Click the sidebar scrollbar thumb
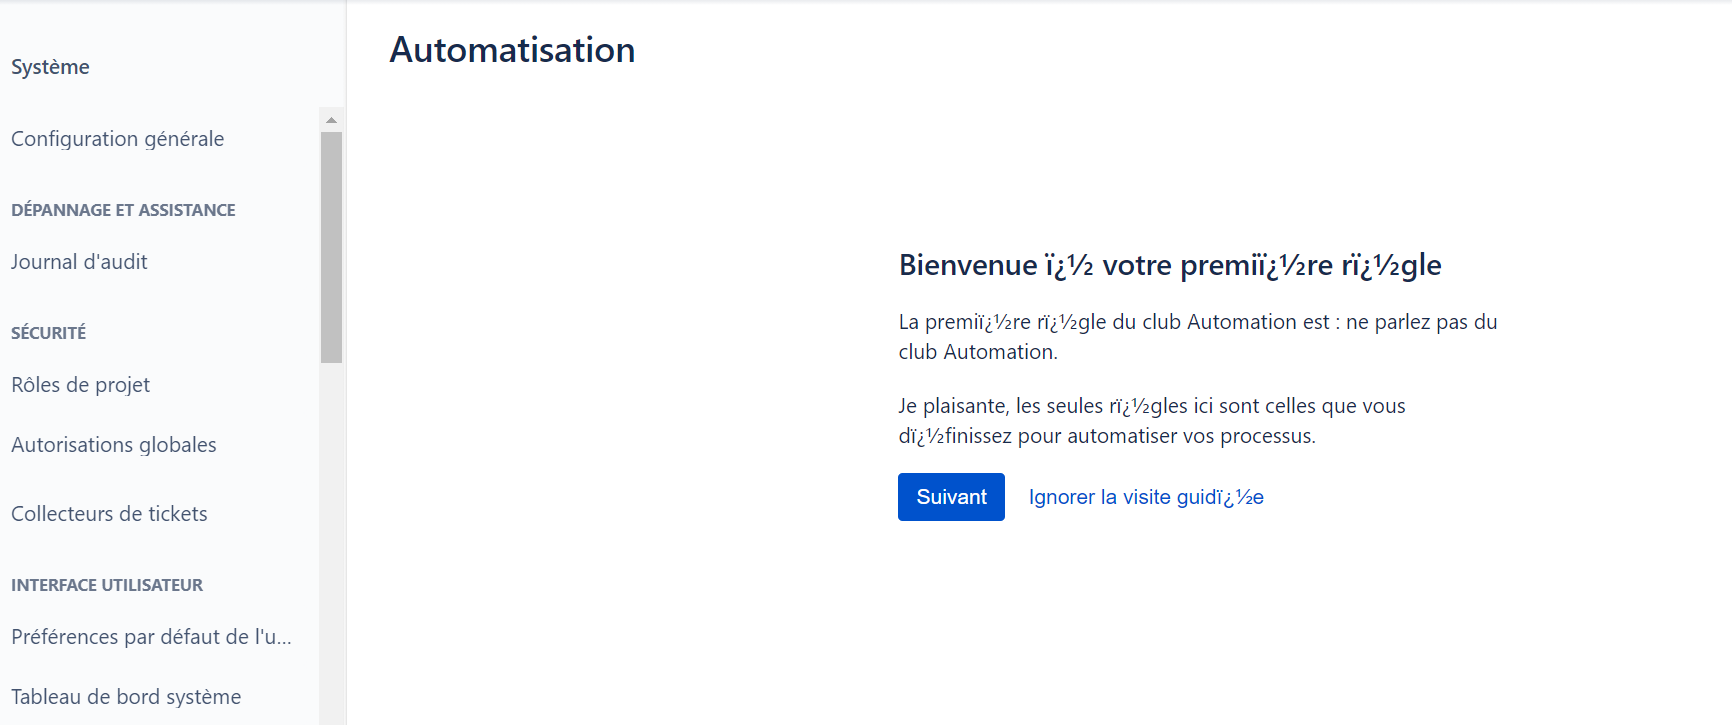 pyautogui.click(x=331, y=247)
